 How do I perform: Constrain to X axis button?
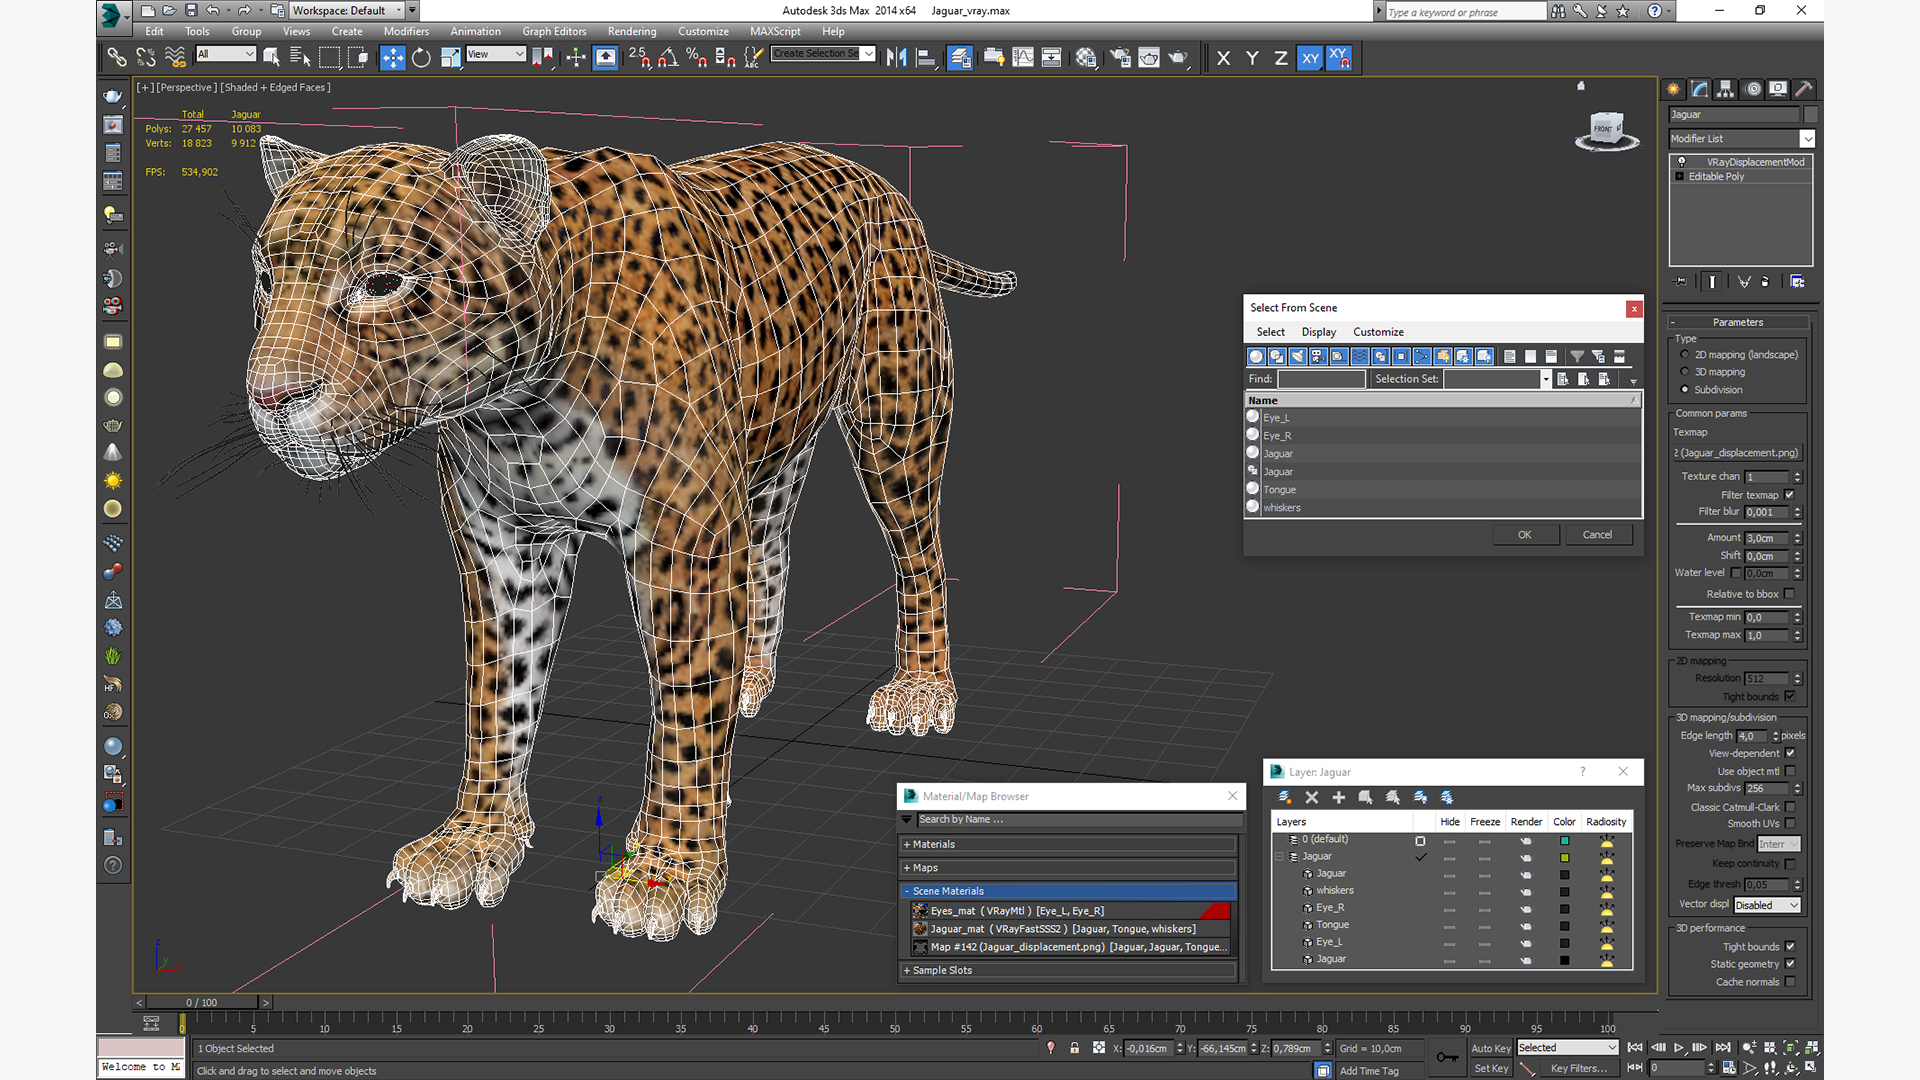(1223, 58)
